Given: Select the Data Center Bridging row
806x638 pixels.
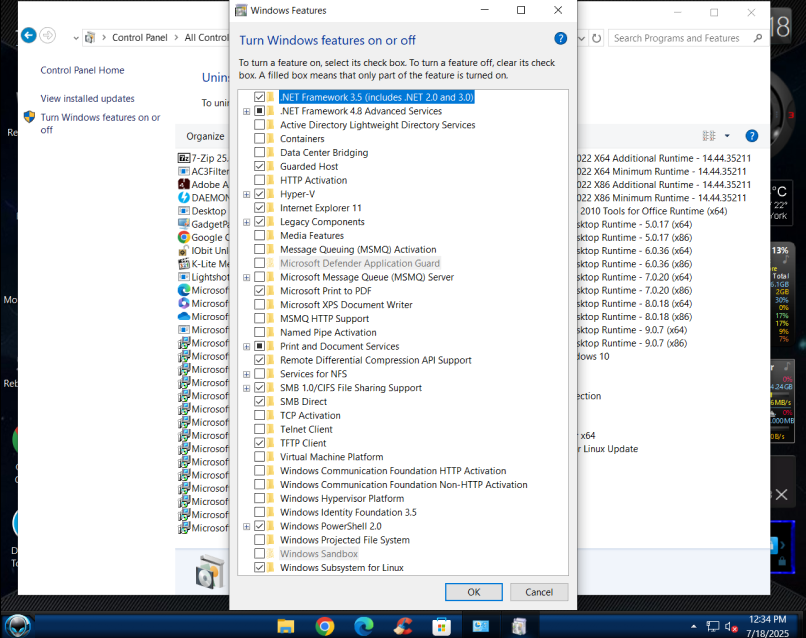Looking at the screenshot, I should coord(324,153).
